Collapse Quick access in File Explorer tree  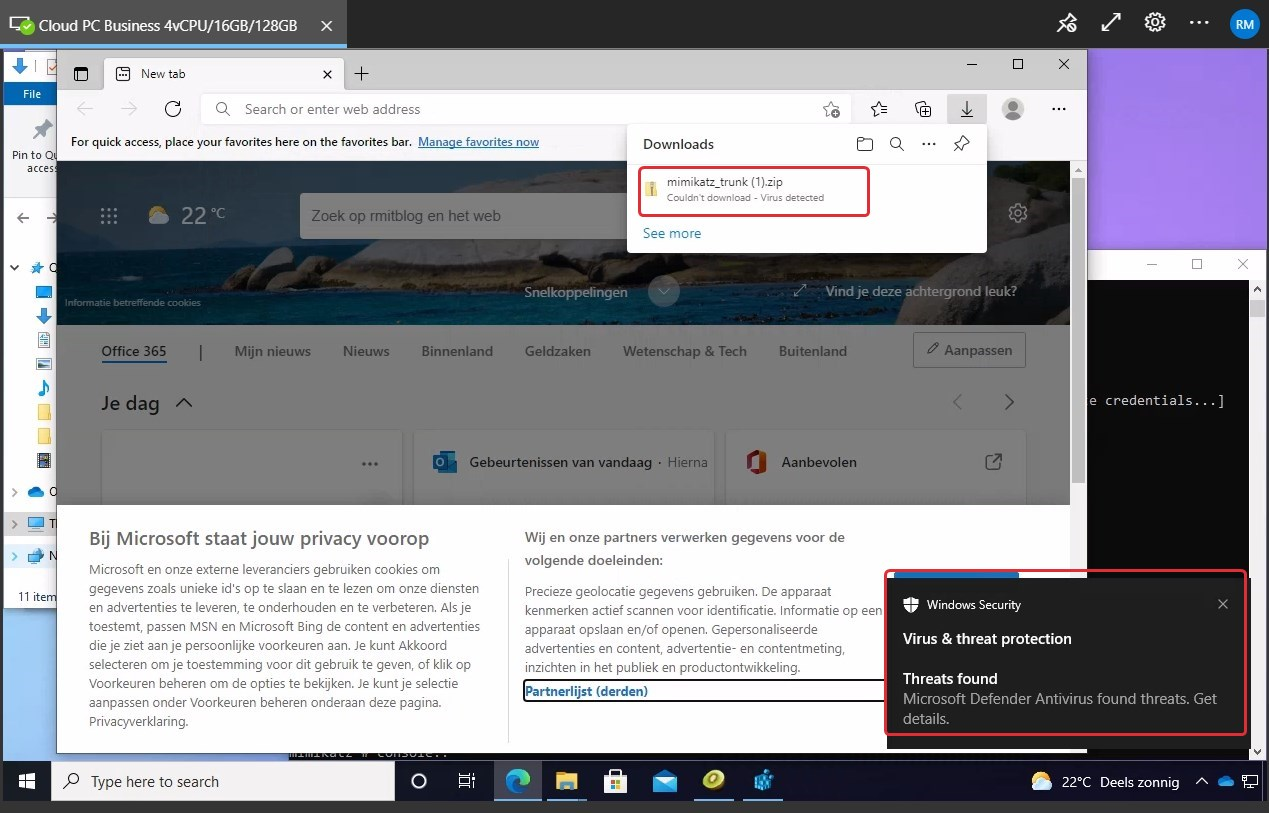tap(15, 267)
